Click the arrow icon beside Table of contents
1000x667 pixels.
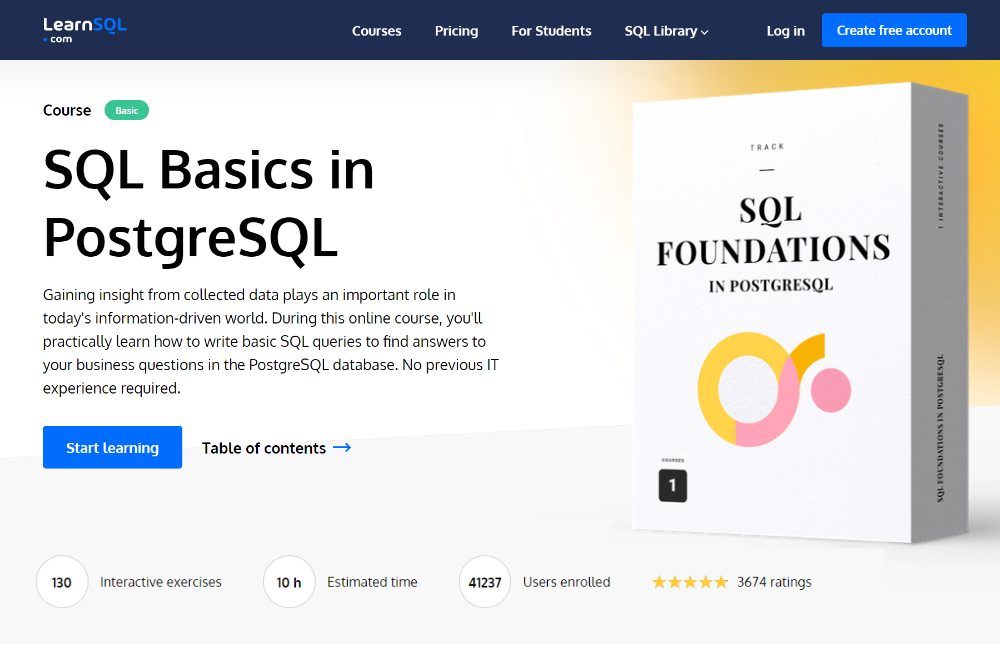[x=342, y=447]
